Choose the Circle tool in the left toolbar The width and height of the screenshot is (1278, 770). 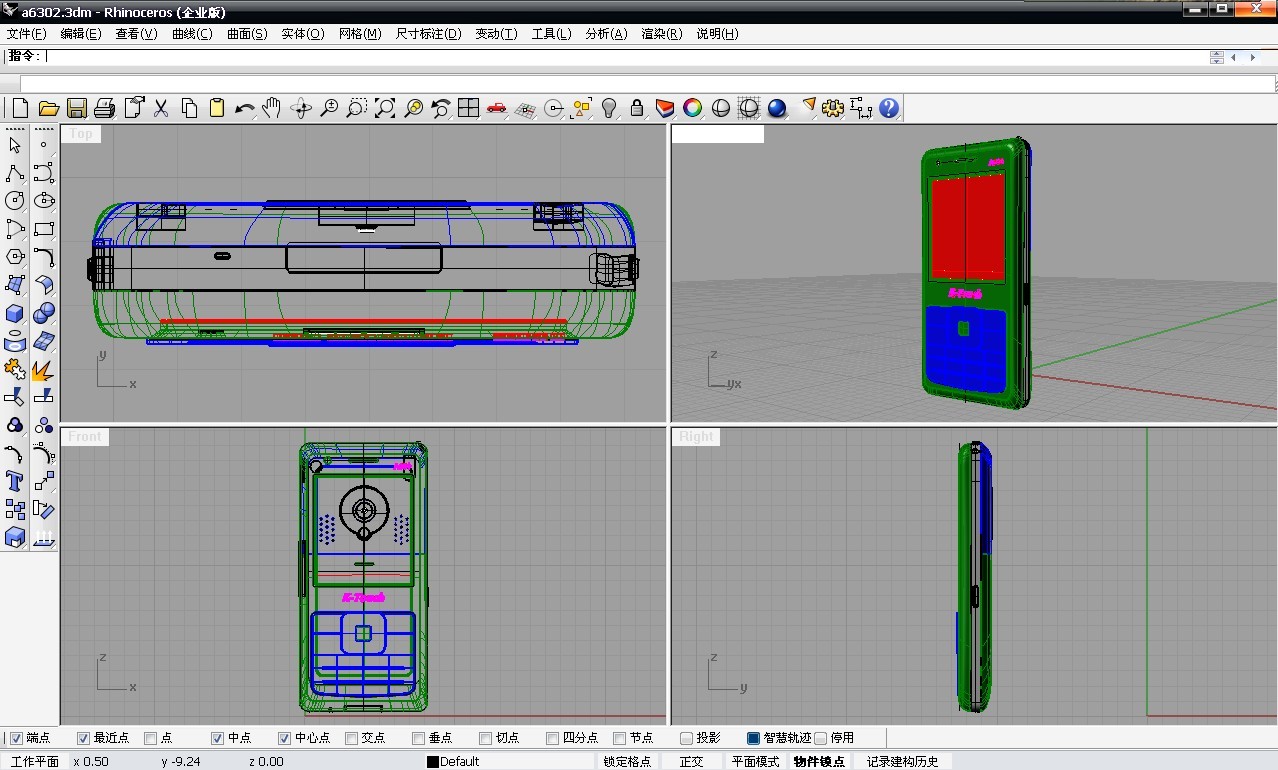pos(15,201)
